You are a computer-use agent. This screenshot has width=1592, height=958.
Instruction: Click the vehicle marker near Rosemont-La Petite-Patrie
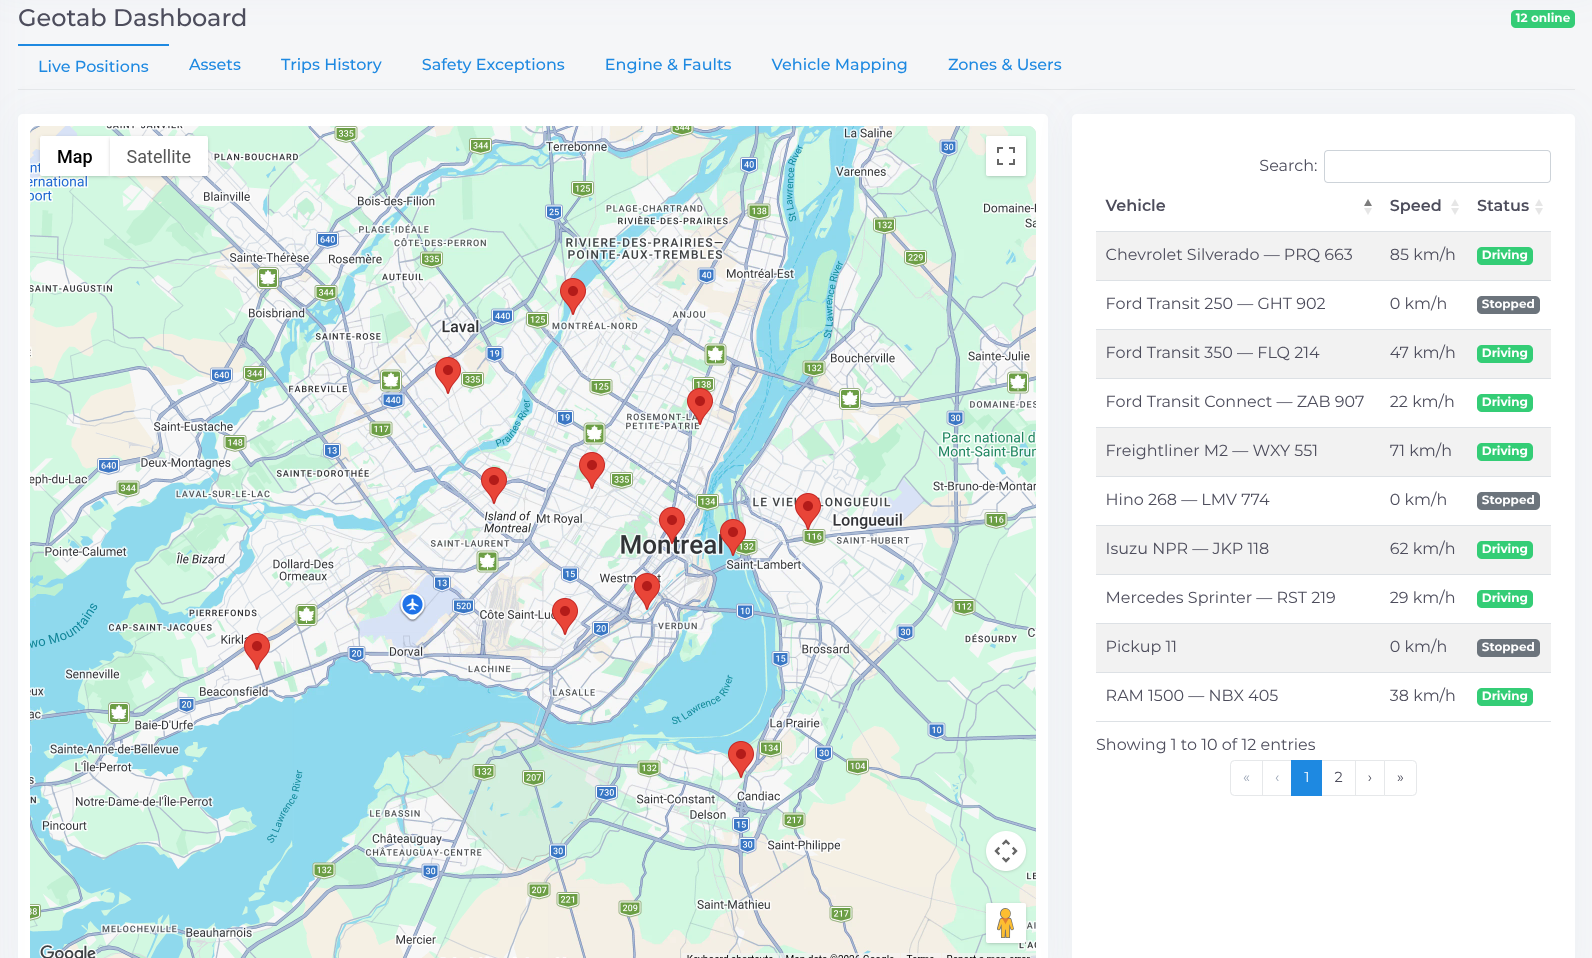700,406
